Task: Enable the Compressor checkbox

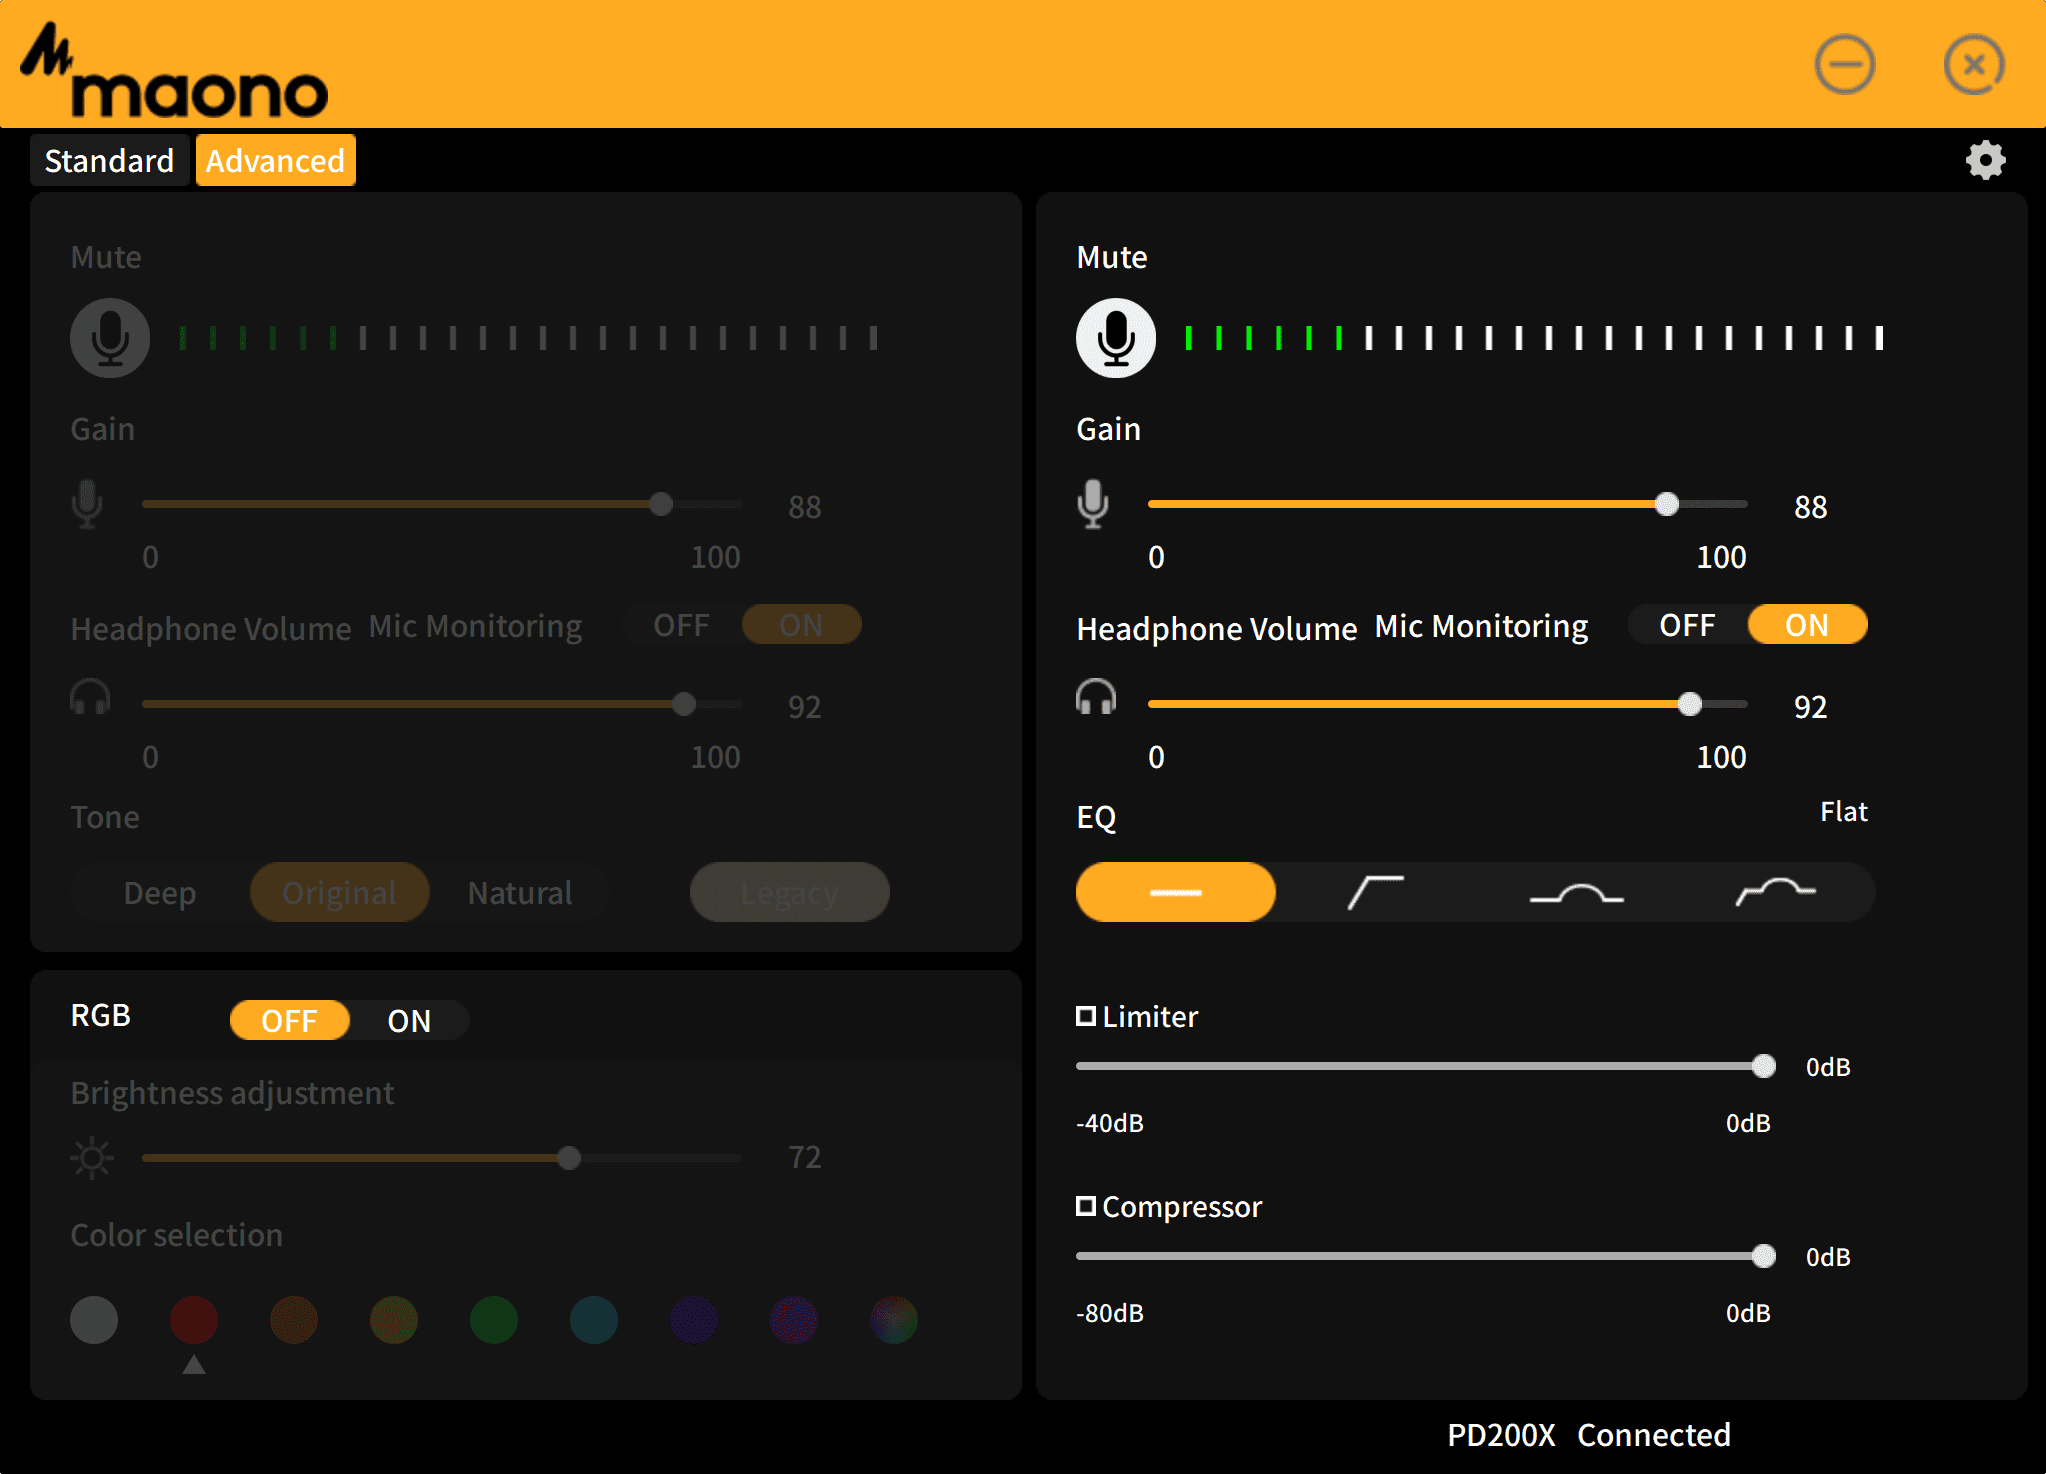Action: 1086,1206
